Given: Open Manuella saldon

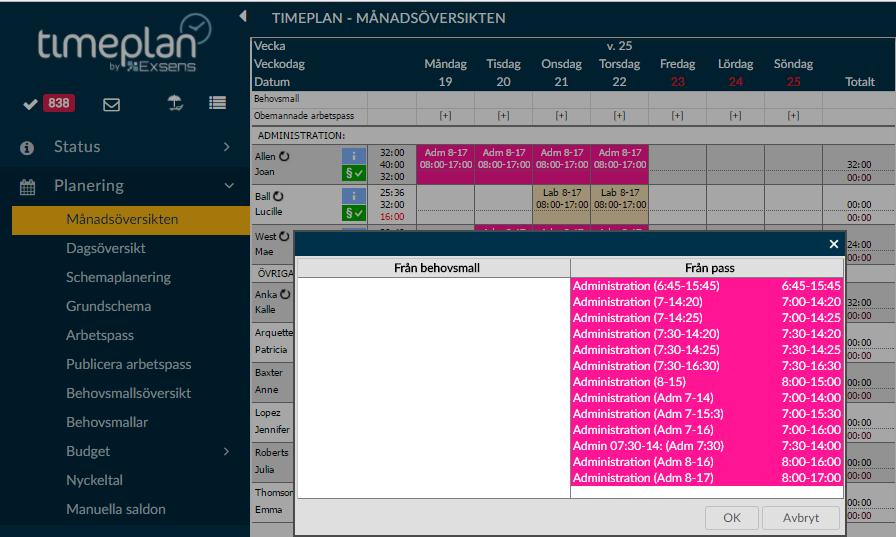Looking at the screenshot, I should click(116, 510).
